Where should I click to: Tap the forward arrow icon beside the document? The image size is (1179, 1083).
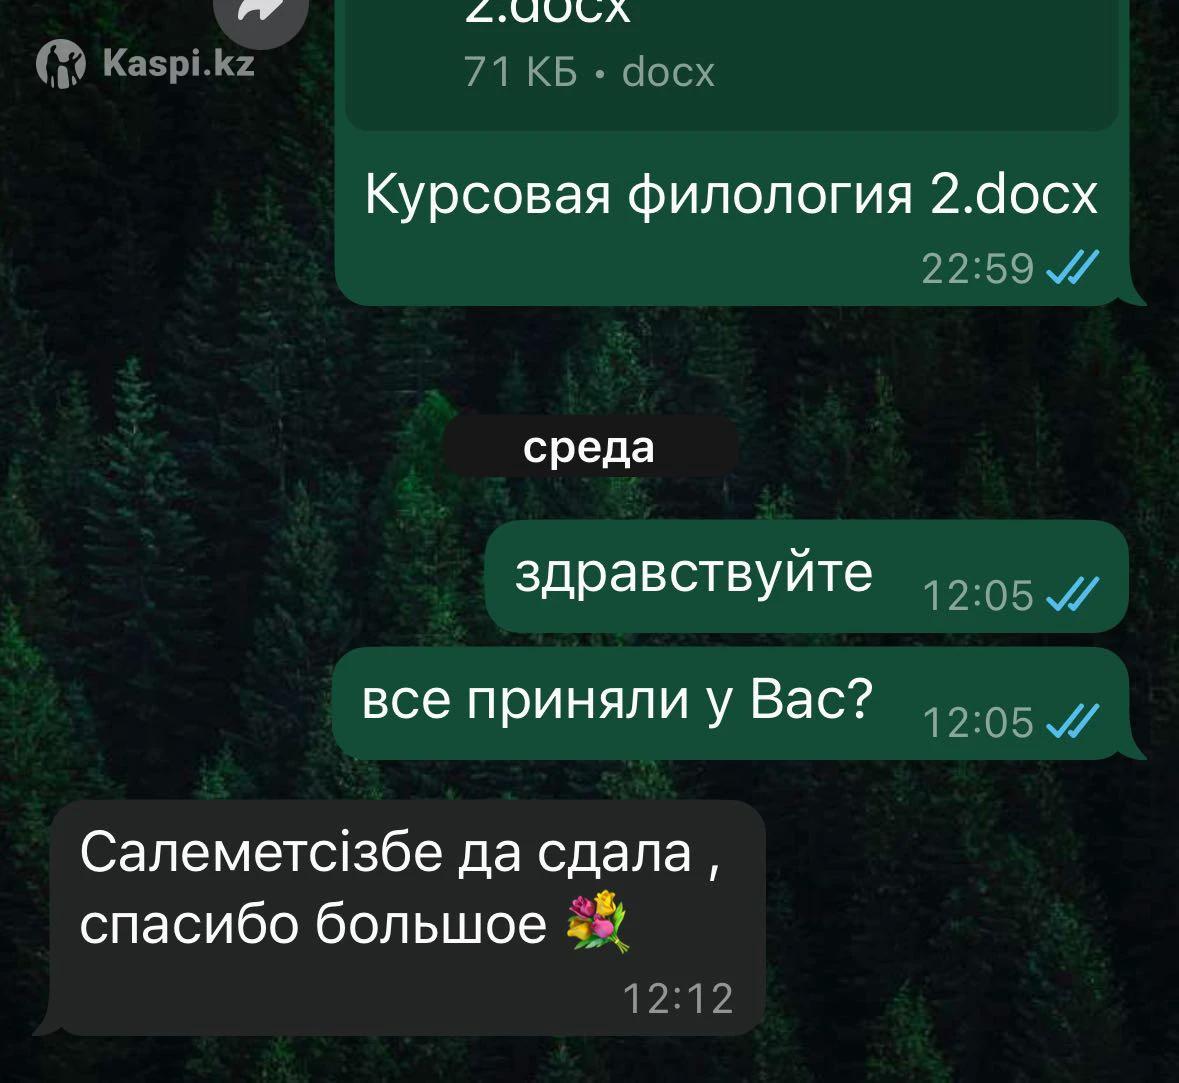[261, 15]
